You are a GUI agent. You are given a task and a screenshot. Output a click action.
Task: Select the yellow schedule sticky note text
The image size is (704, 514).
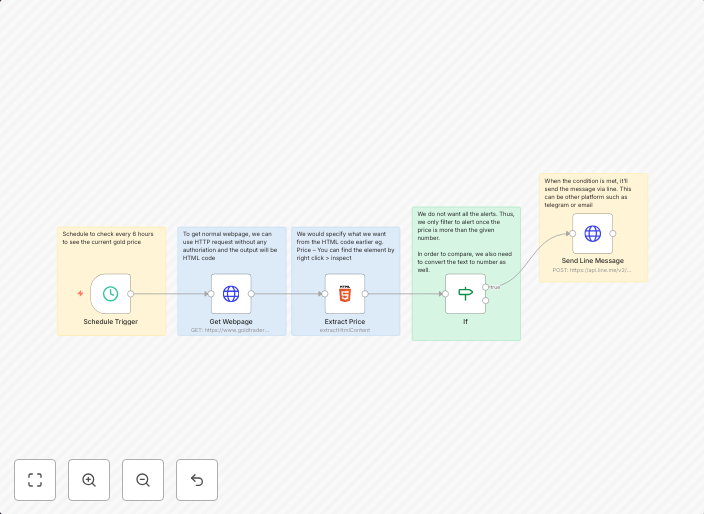pos(110,239)
